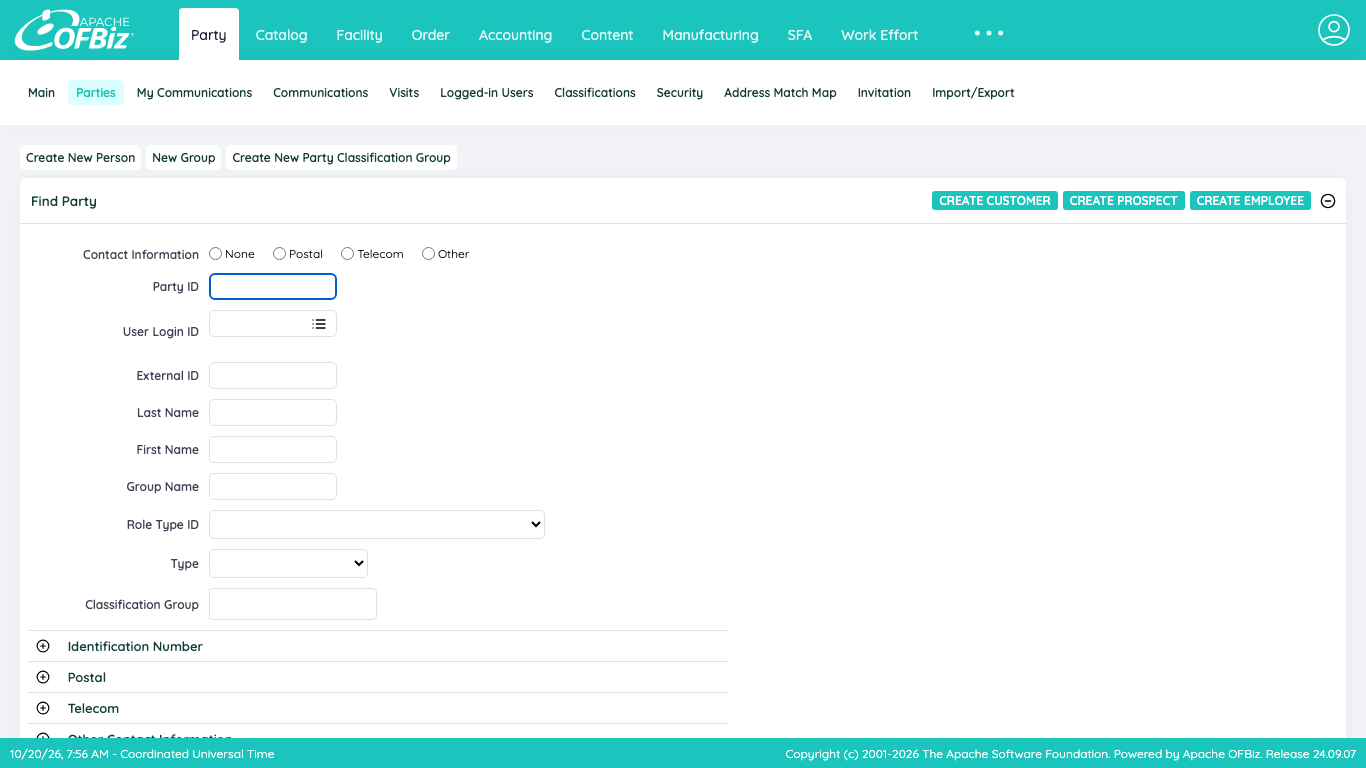Screen dimensions: 1366x768
Task: Open the Work Effort tab
Action: [x=880, y=35]
